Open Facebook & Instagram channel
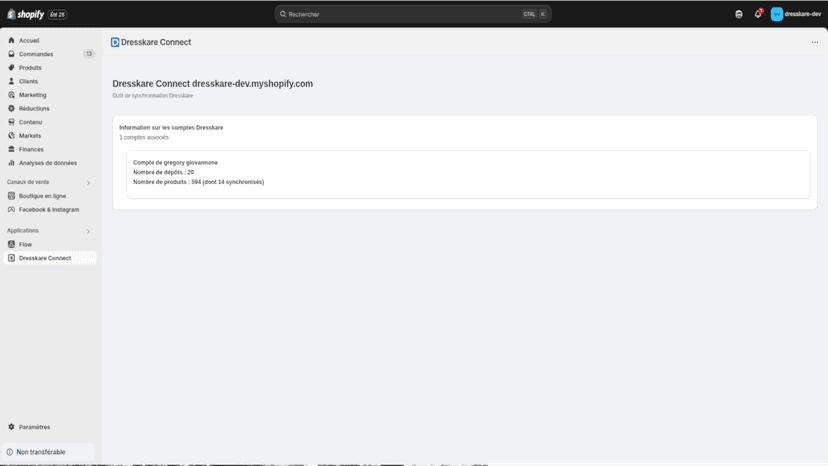The width and height of the screenshot is (828, 466). 50,210
